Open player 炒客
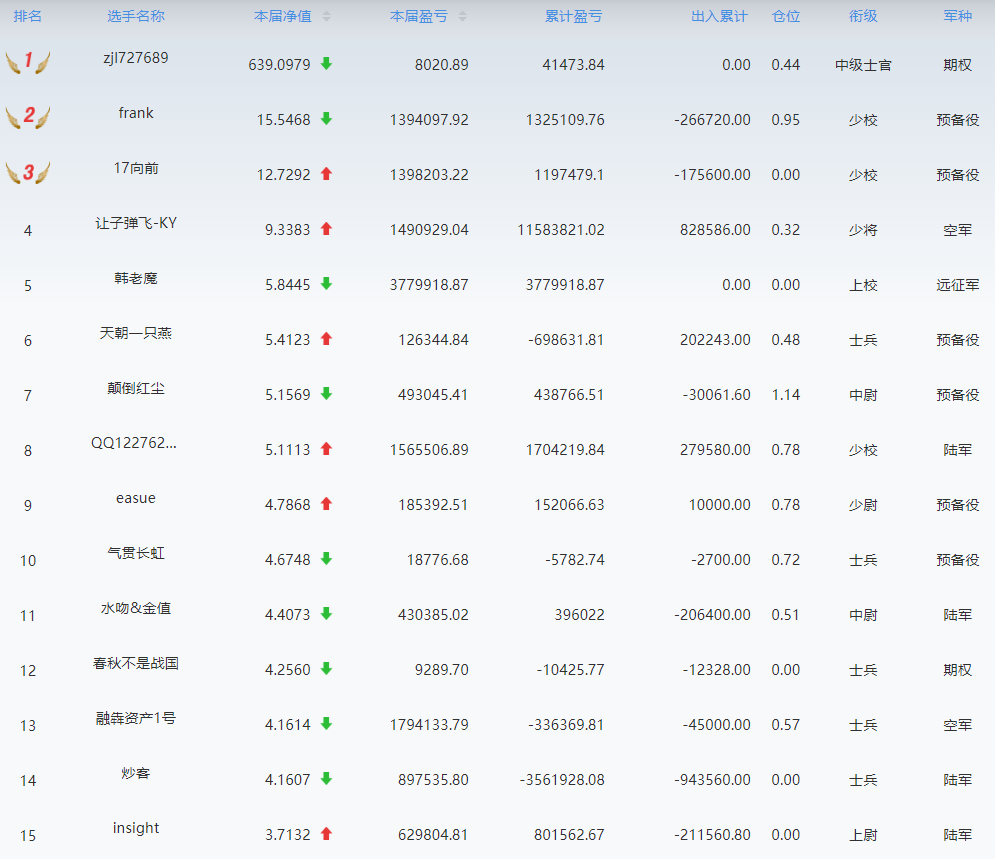Viewport: 995px width, 859px height. (x=136, y=773)
